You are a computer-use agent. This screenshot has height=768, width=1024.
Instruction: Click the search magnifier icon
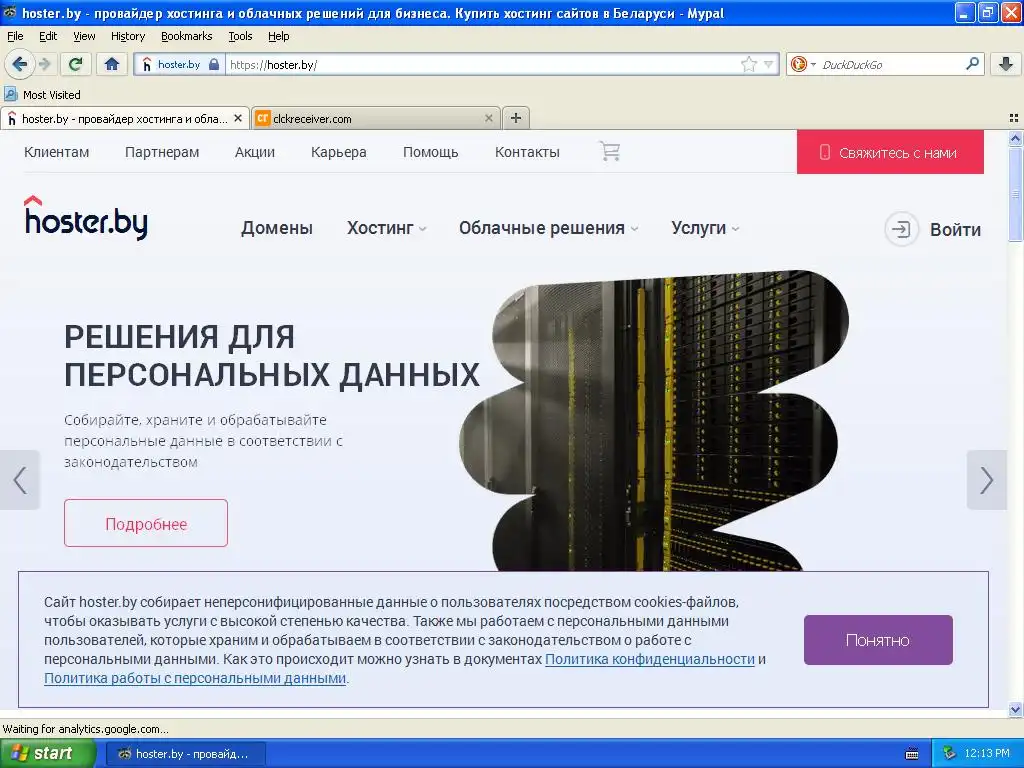coord(972,64)
